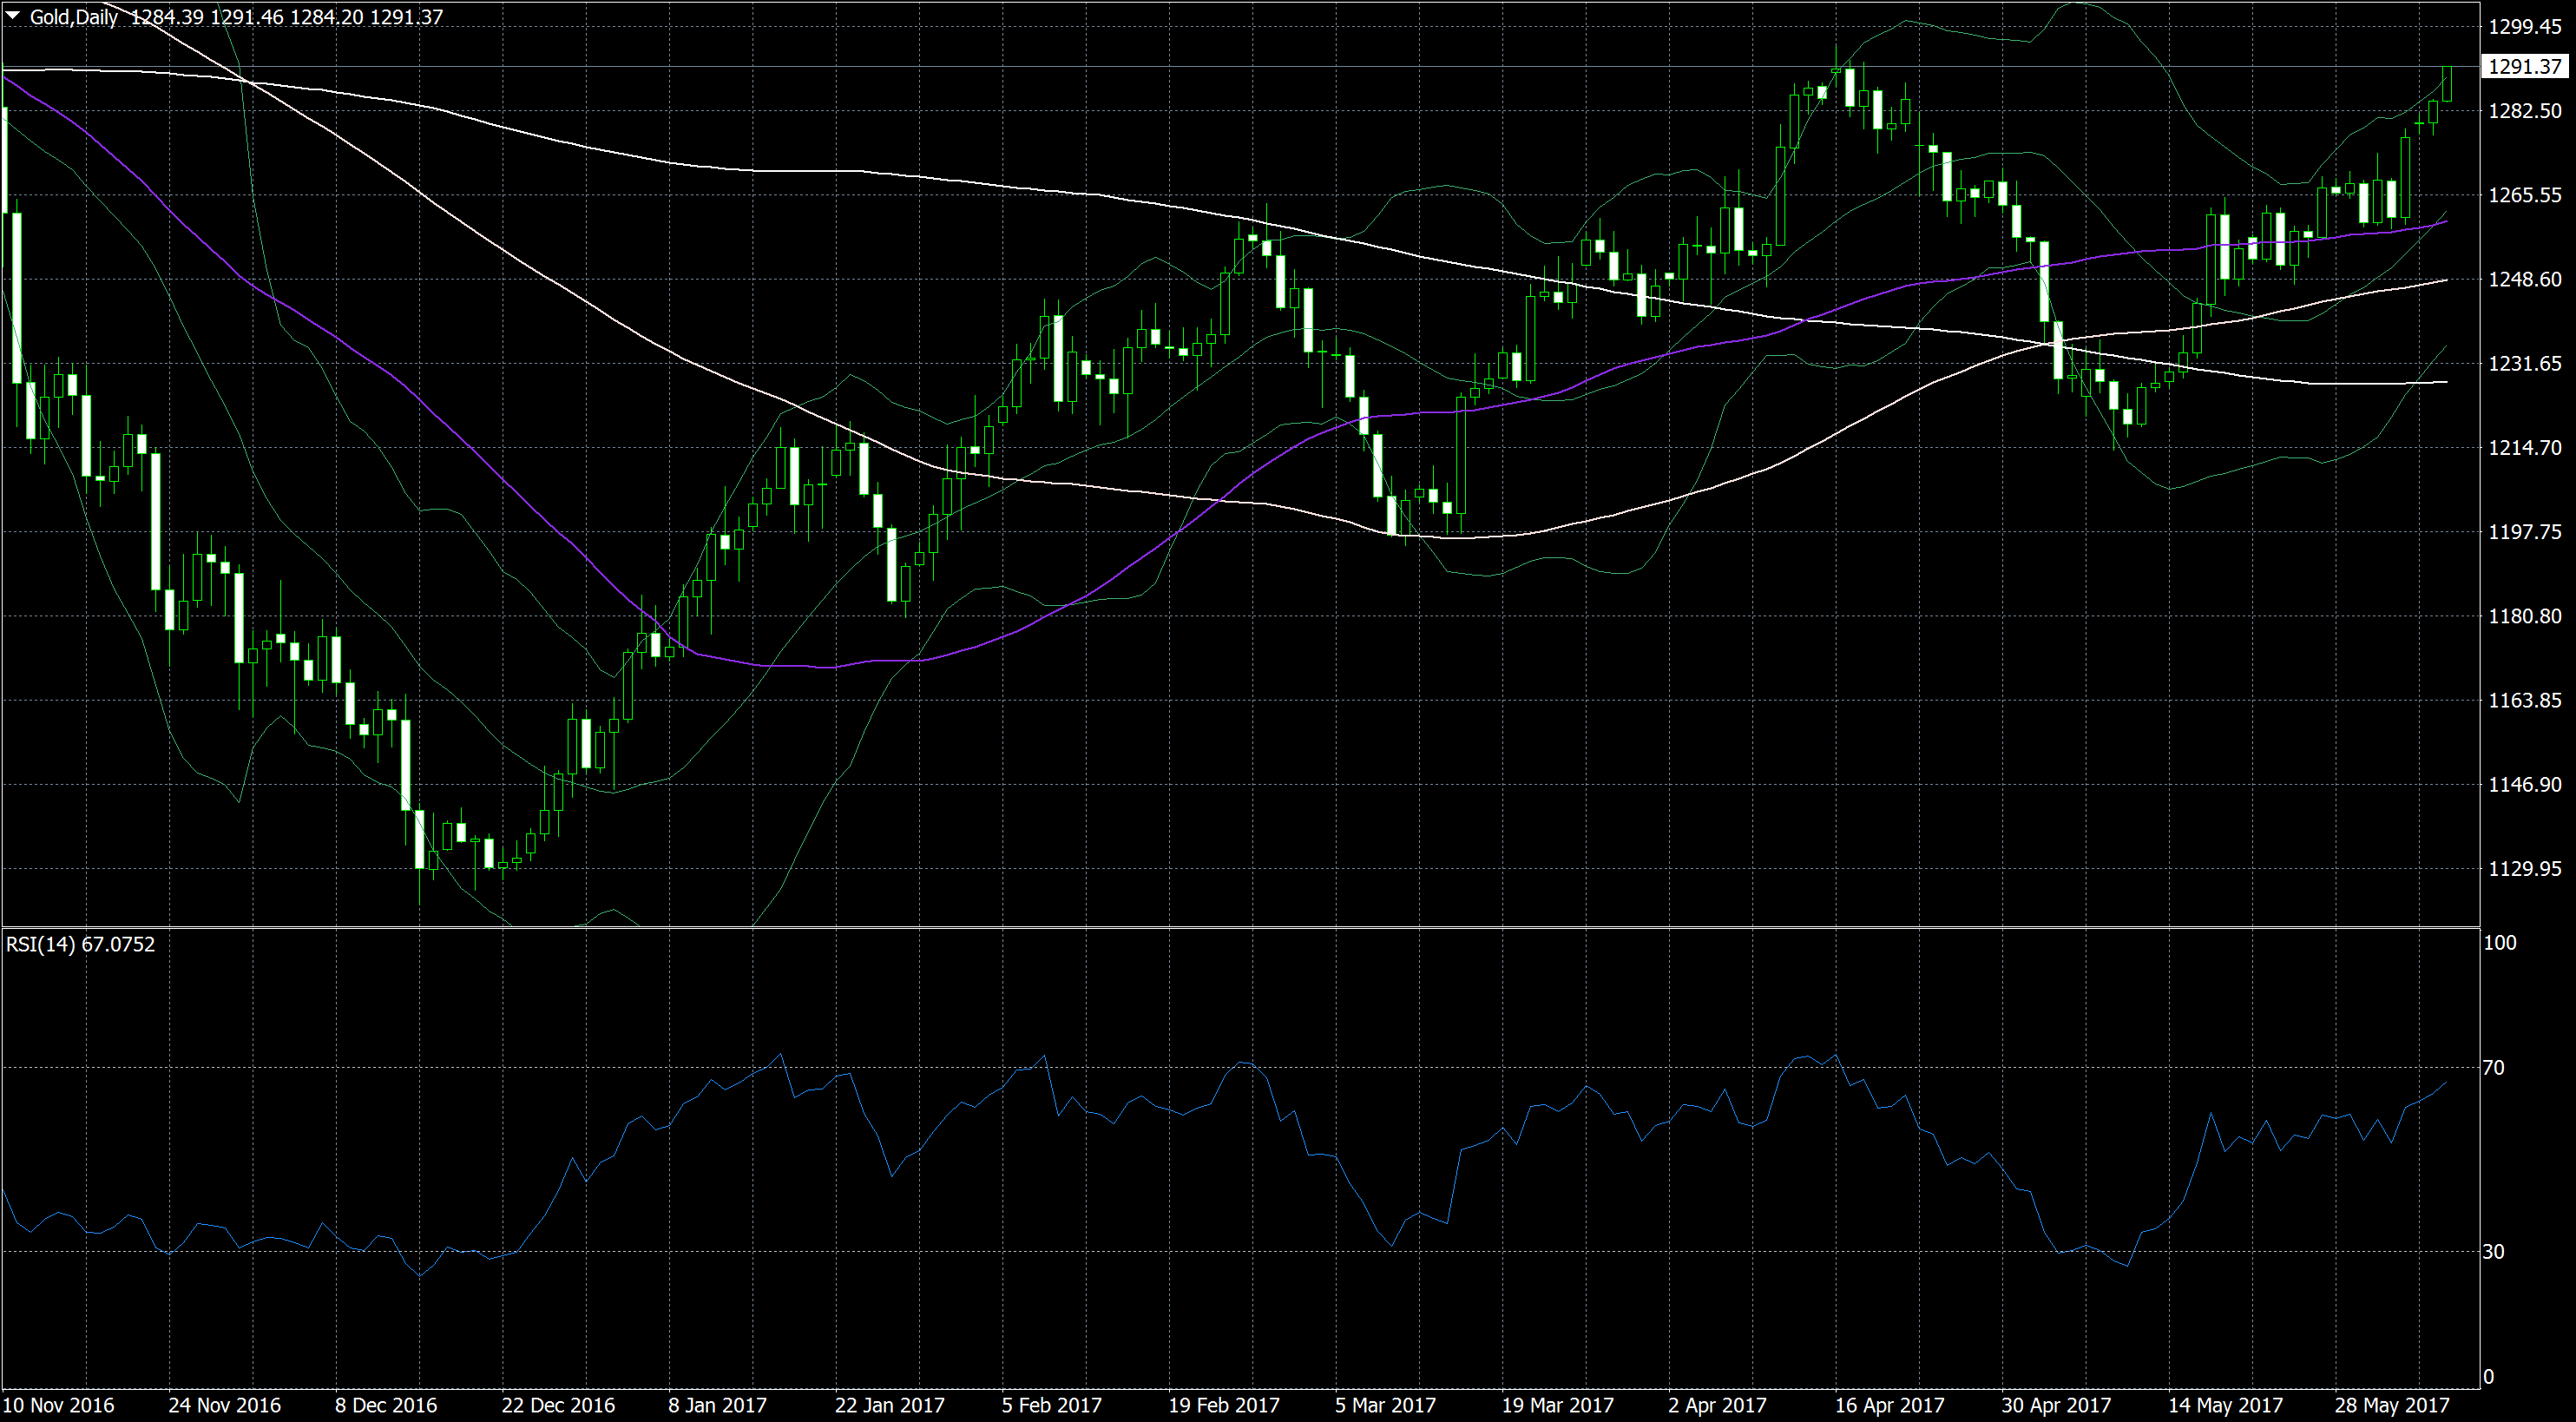This screenshot has width=2576, height=1422.
Task: Click the 16 Apr 2017 date label
Action: click(x=1890, y=1405)
